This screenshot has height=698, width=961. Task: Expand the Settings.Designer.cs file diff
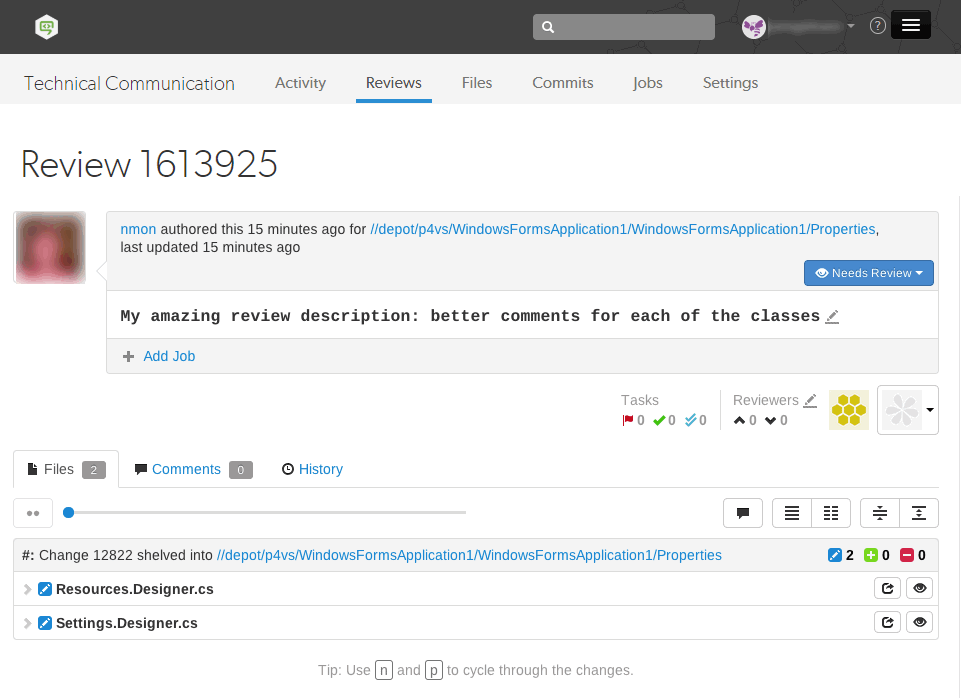pos(28,623)
